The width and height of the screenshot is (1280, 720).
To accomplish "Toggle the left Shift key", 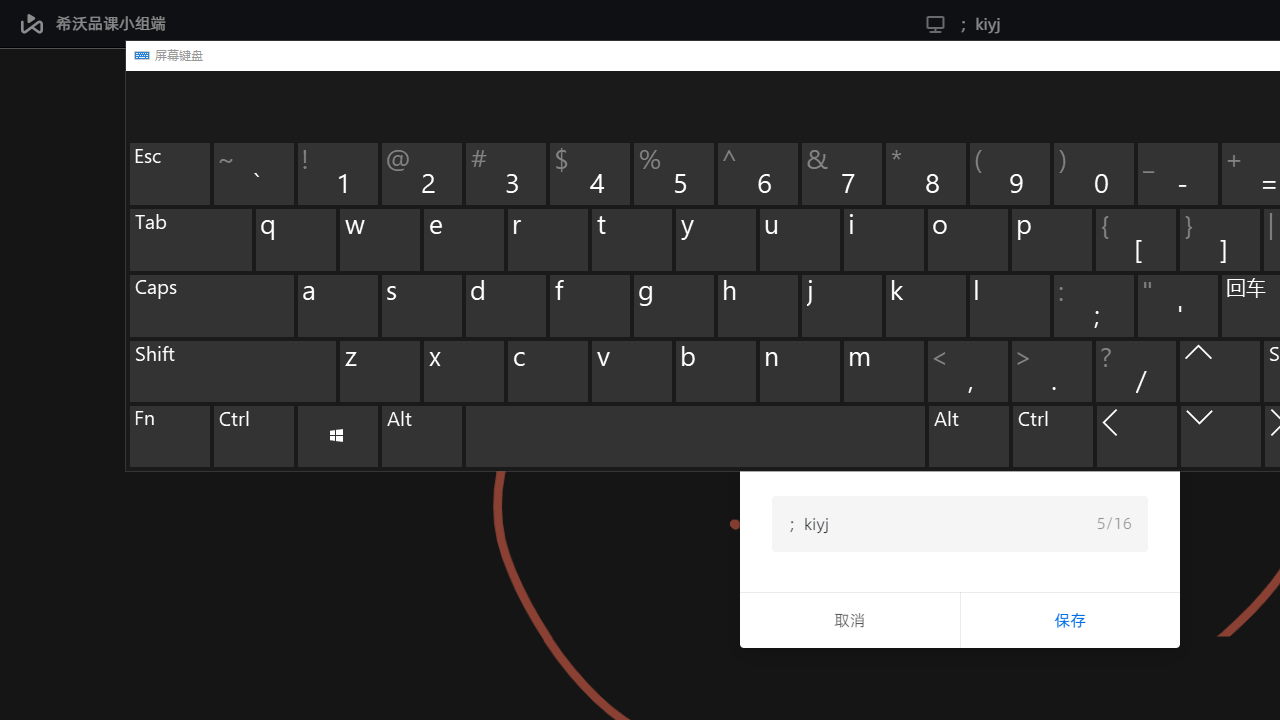I will [232, 371].
